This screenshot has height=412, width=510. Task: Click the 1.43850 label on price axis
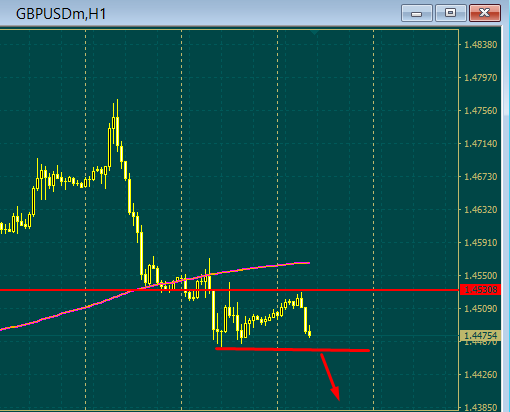point(480,407)
